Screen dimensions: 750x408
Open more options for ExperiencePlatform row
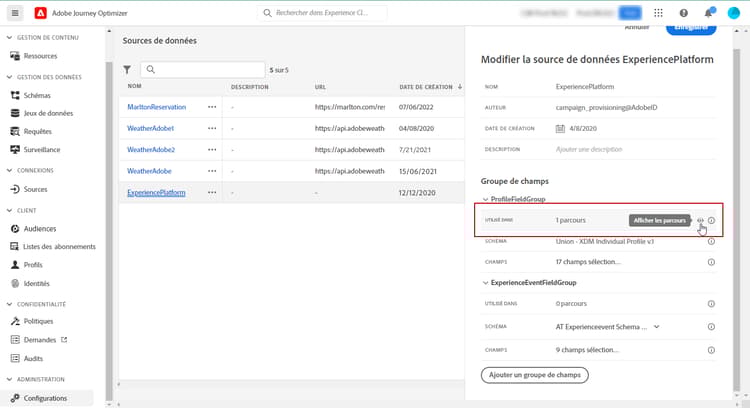212,192
